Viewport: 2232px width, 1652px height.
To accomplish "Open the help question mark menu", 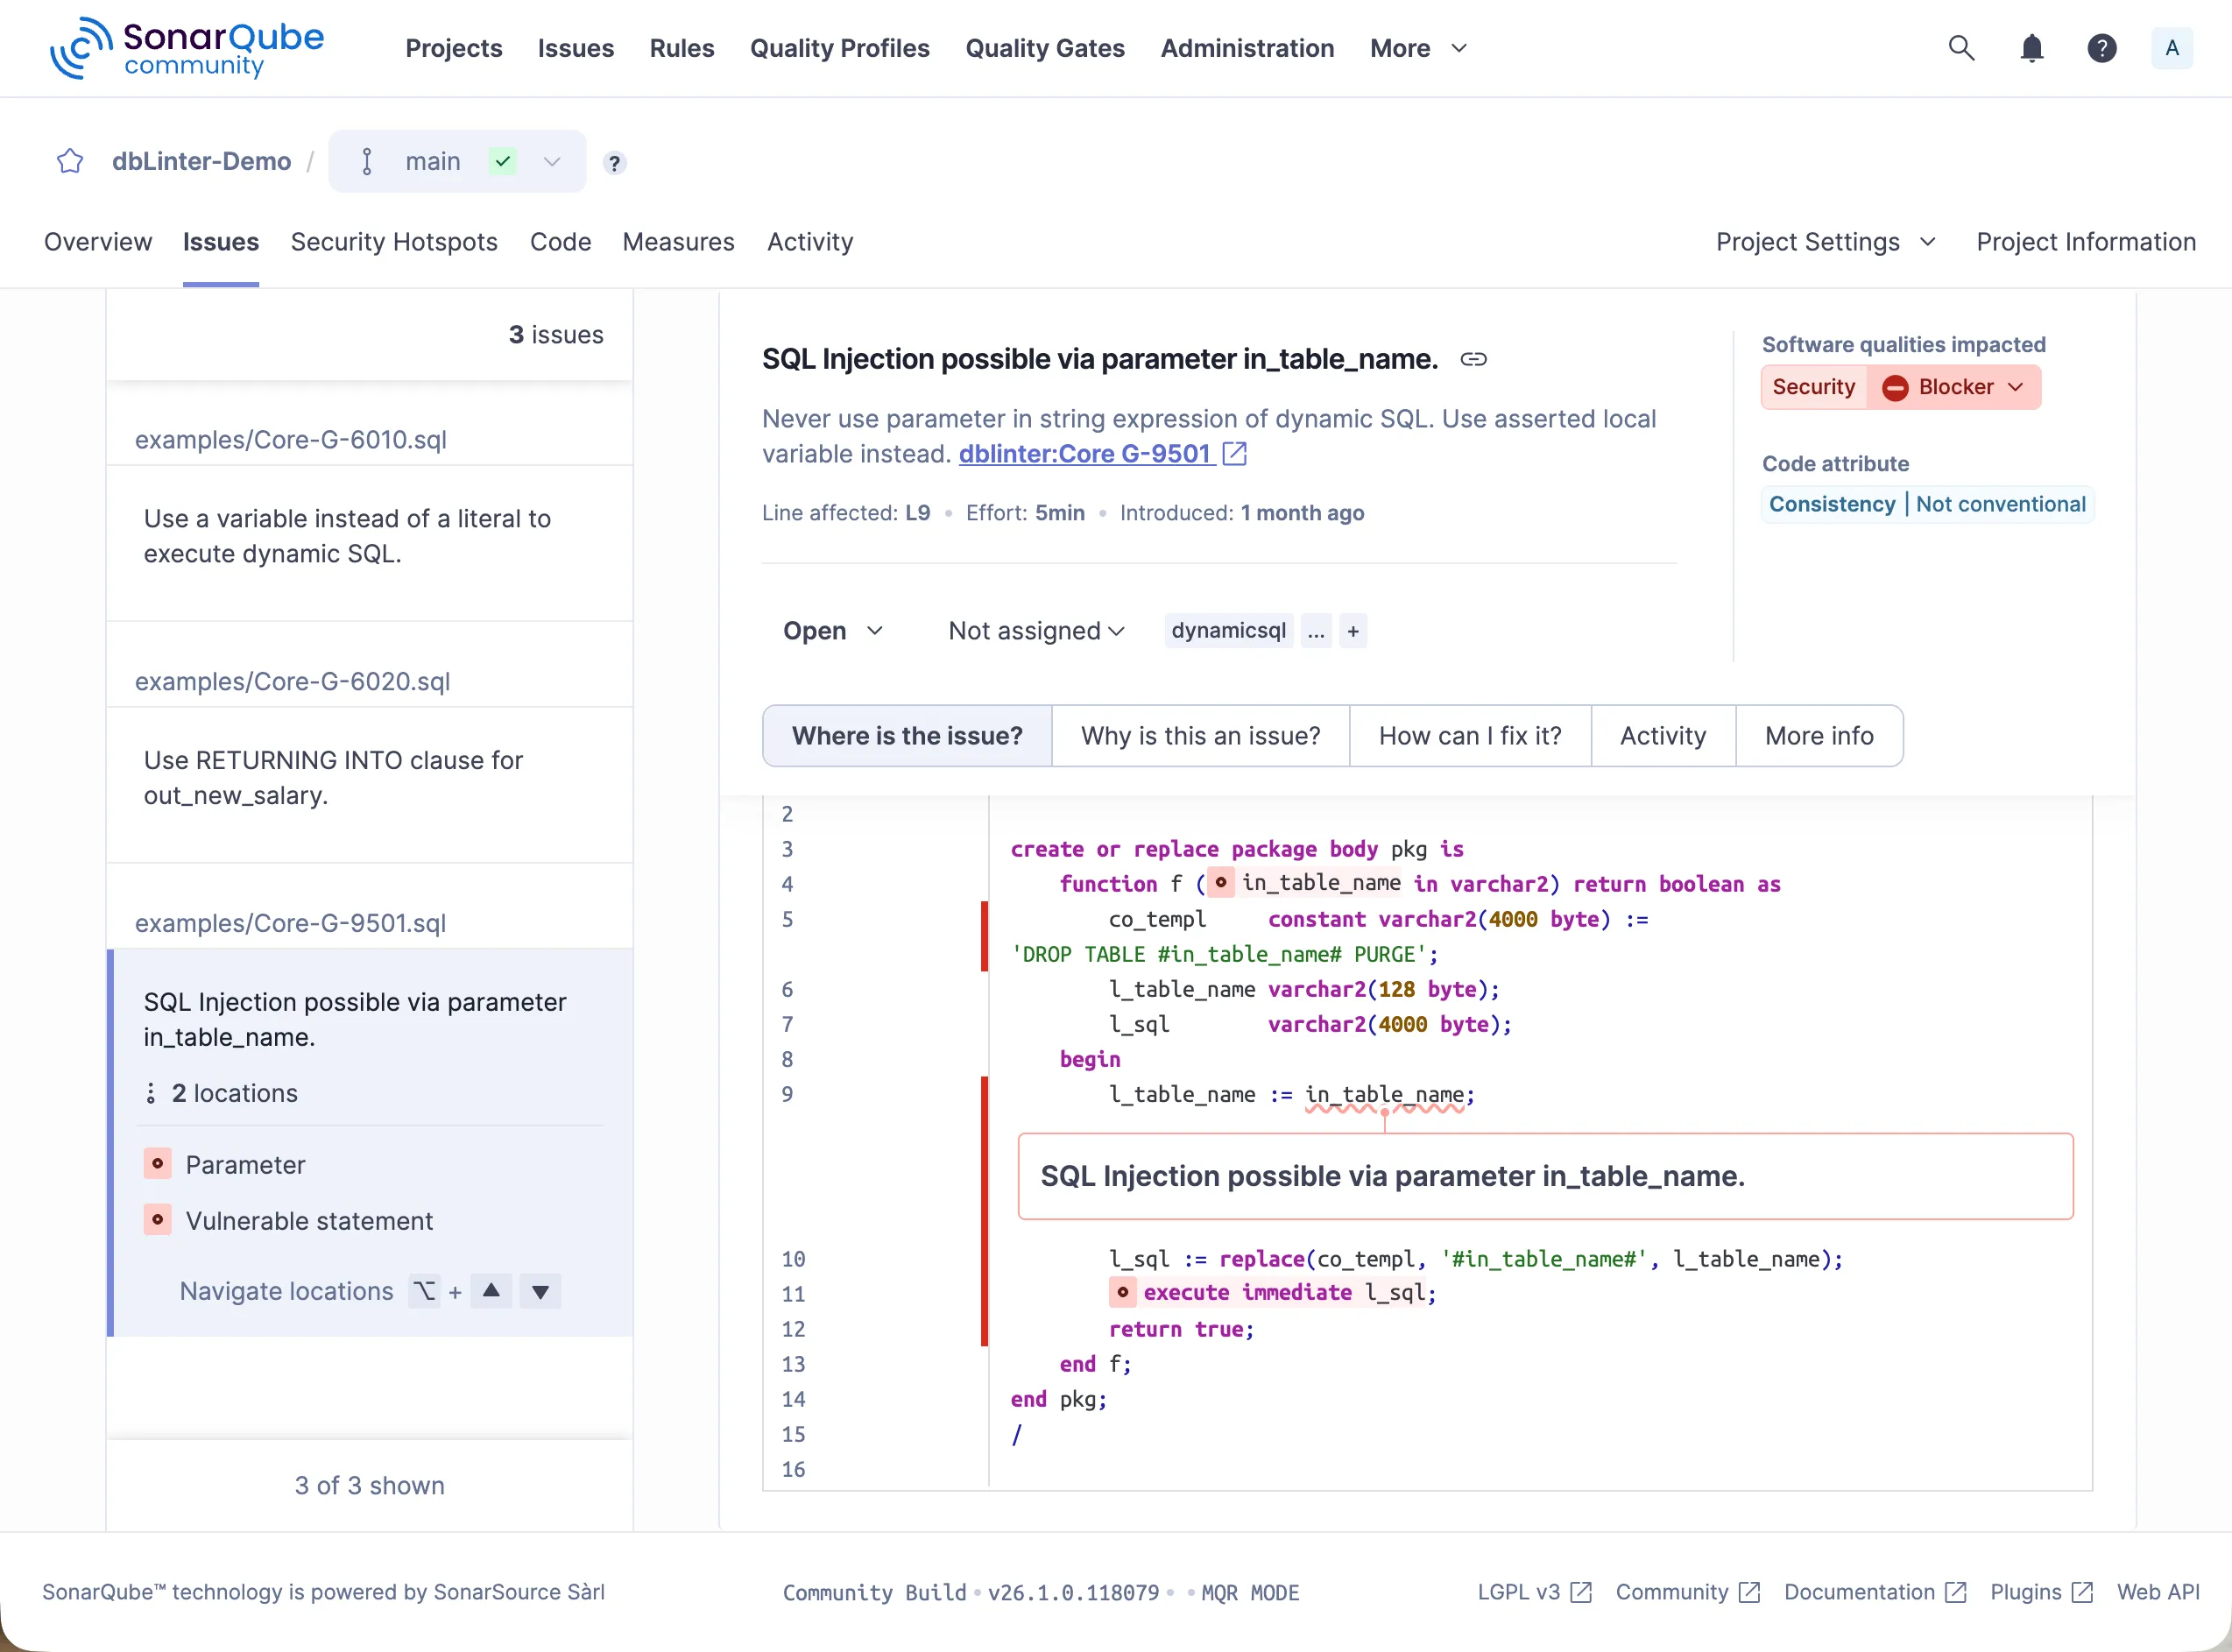I will click(x=2101, y=48).
